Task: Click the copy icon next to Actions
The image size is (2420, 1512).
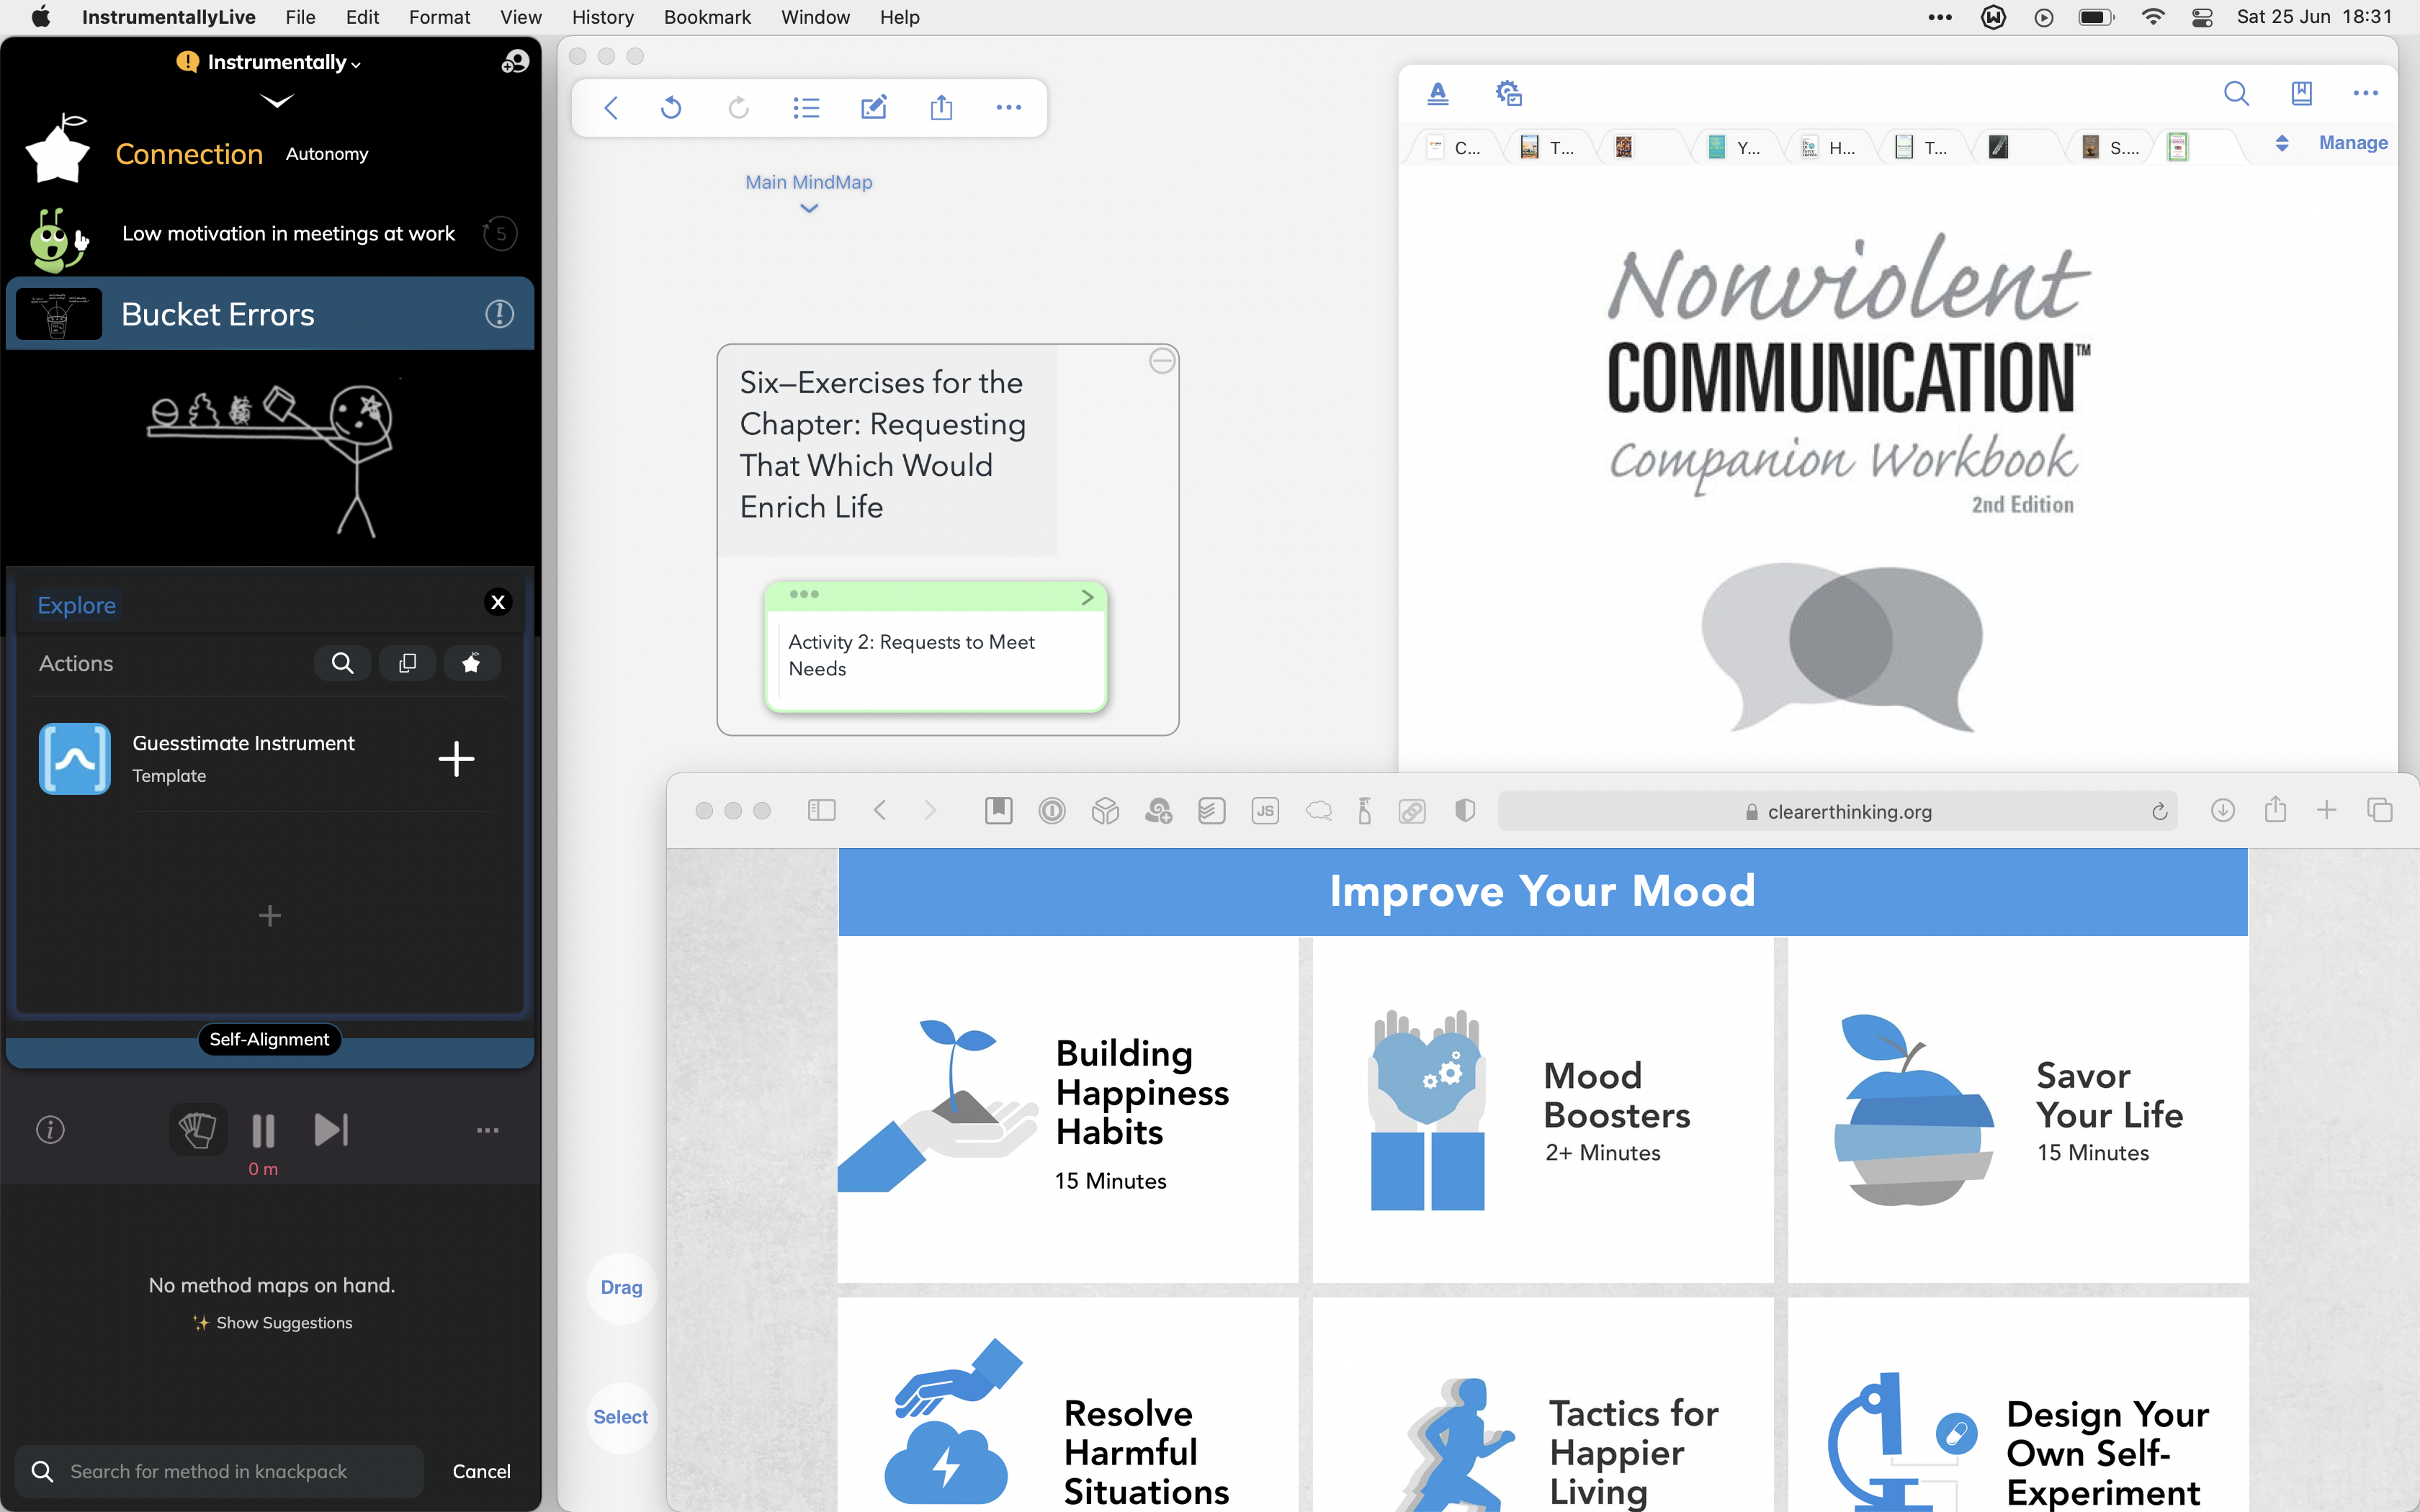Action: (x=407, y=663)
